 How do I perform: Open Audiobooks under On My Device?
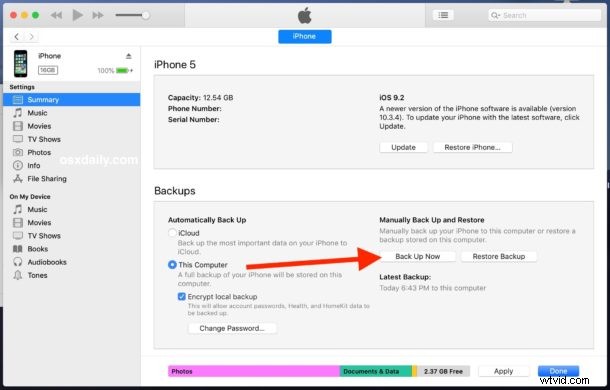(x=72, y=262)
